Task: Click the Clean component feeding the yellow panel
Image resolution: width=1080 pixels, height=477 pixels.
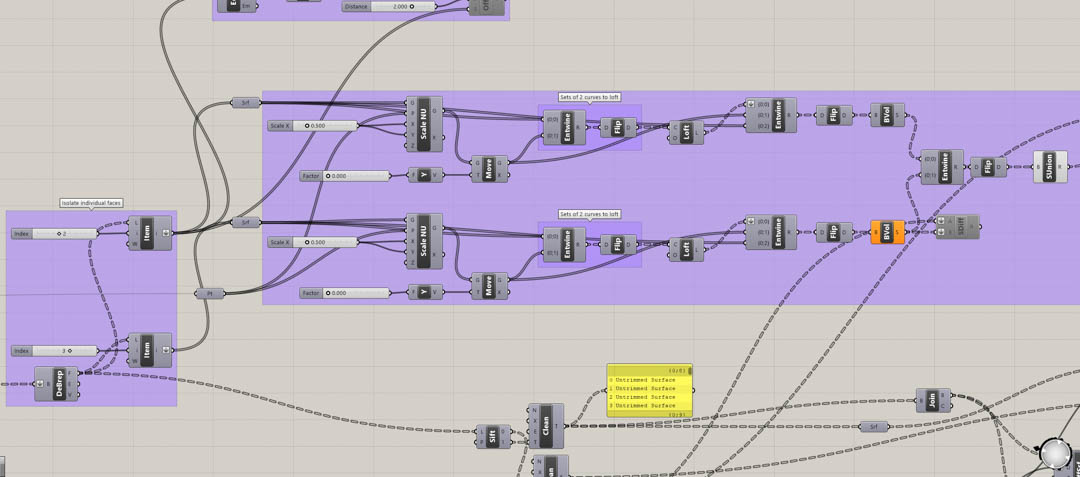Action: coord(546,426)
